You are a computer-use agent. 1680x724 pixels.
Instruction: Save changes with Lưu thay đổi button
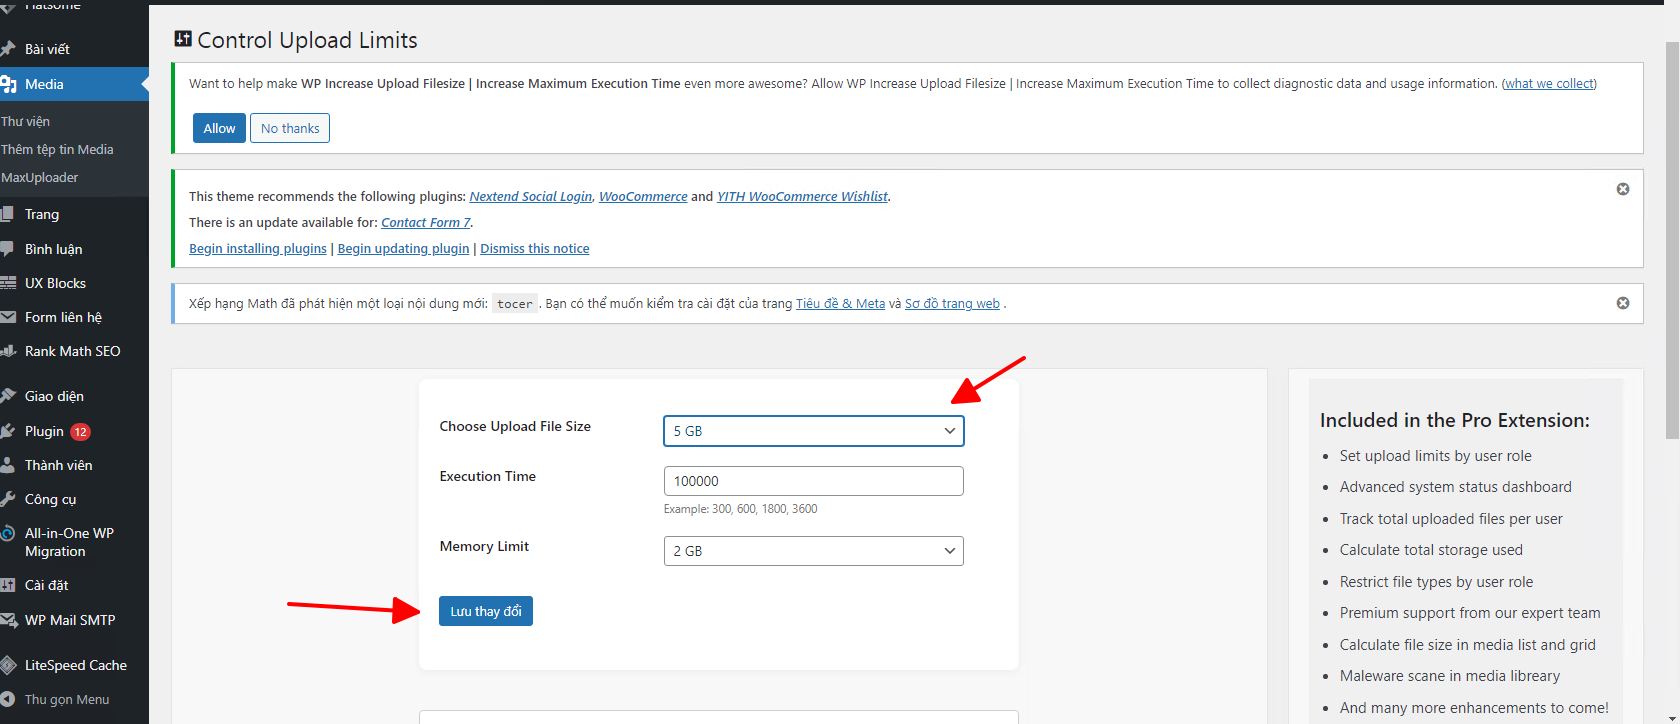point(486,611)
